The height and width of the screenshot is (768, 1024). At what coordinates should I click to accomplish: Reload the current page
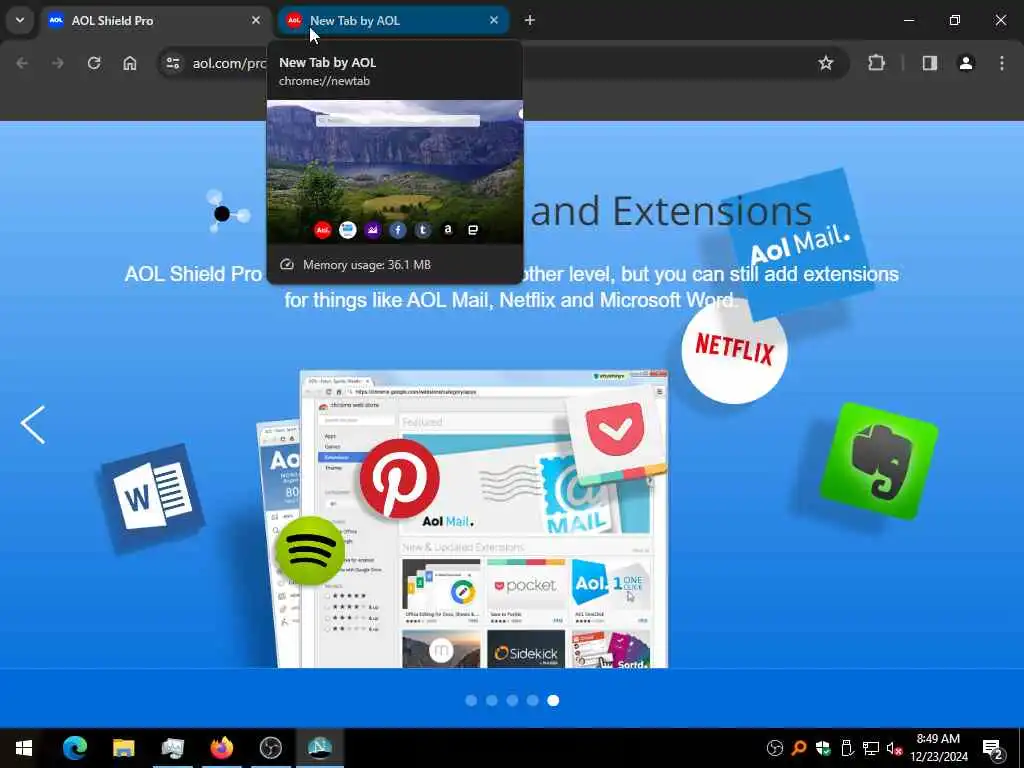click(94, 63)
